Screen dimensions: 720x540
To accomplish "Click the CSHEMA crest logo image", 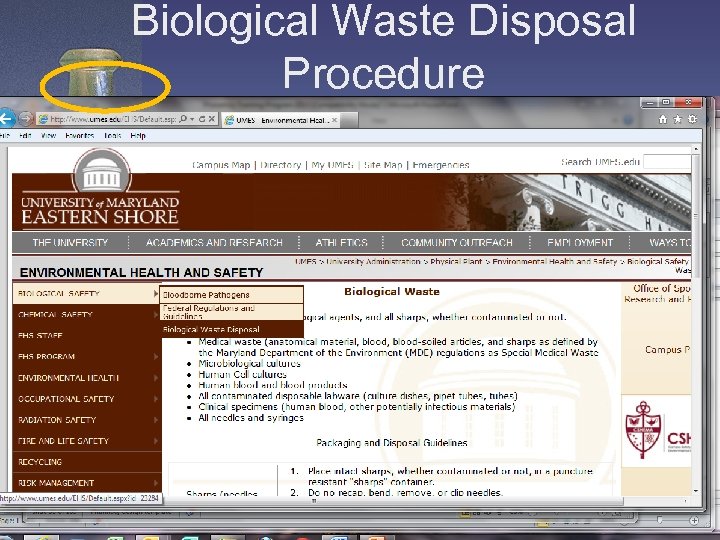I will tap(644, 429).
